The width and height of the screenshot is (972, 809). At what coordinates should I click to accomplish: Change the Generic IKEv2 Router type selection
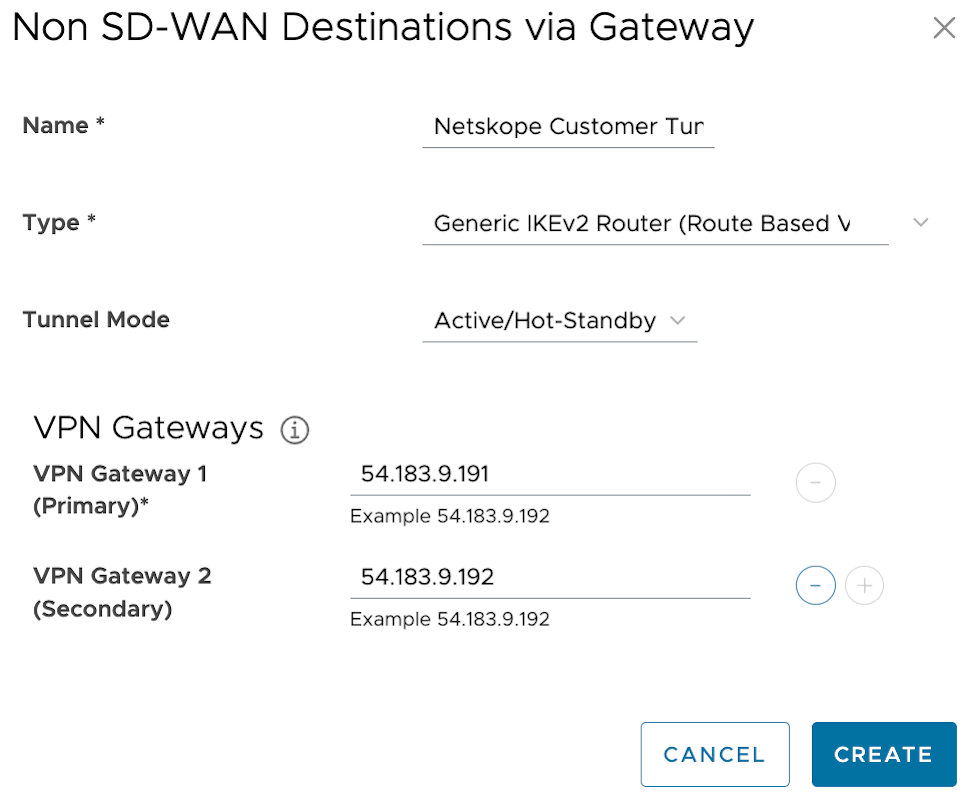point(655,223)
